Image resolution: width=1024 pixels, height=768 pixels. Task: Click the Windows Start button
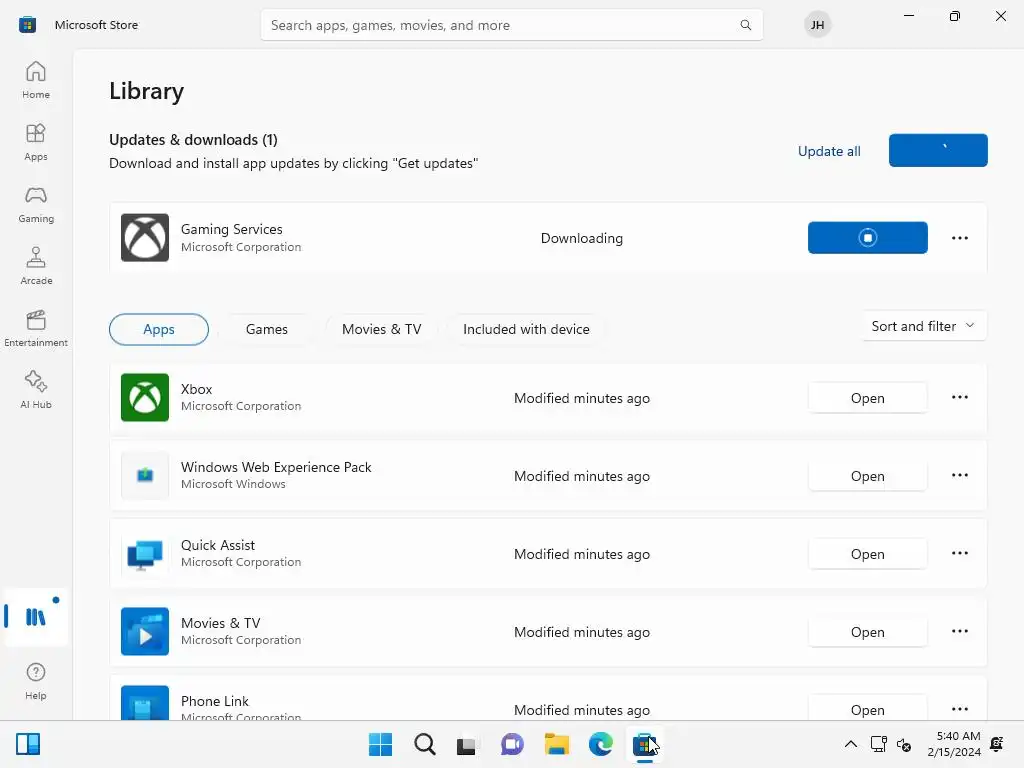380,744
